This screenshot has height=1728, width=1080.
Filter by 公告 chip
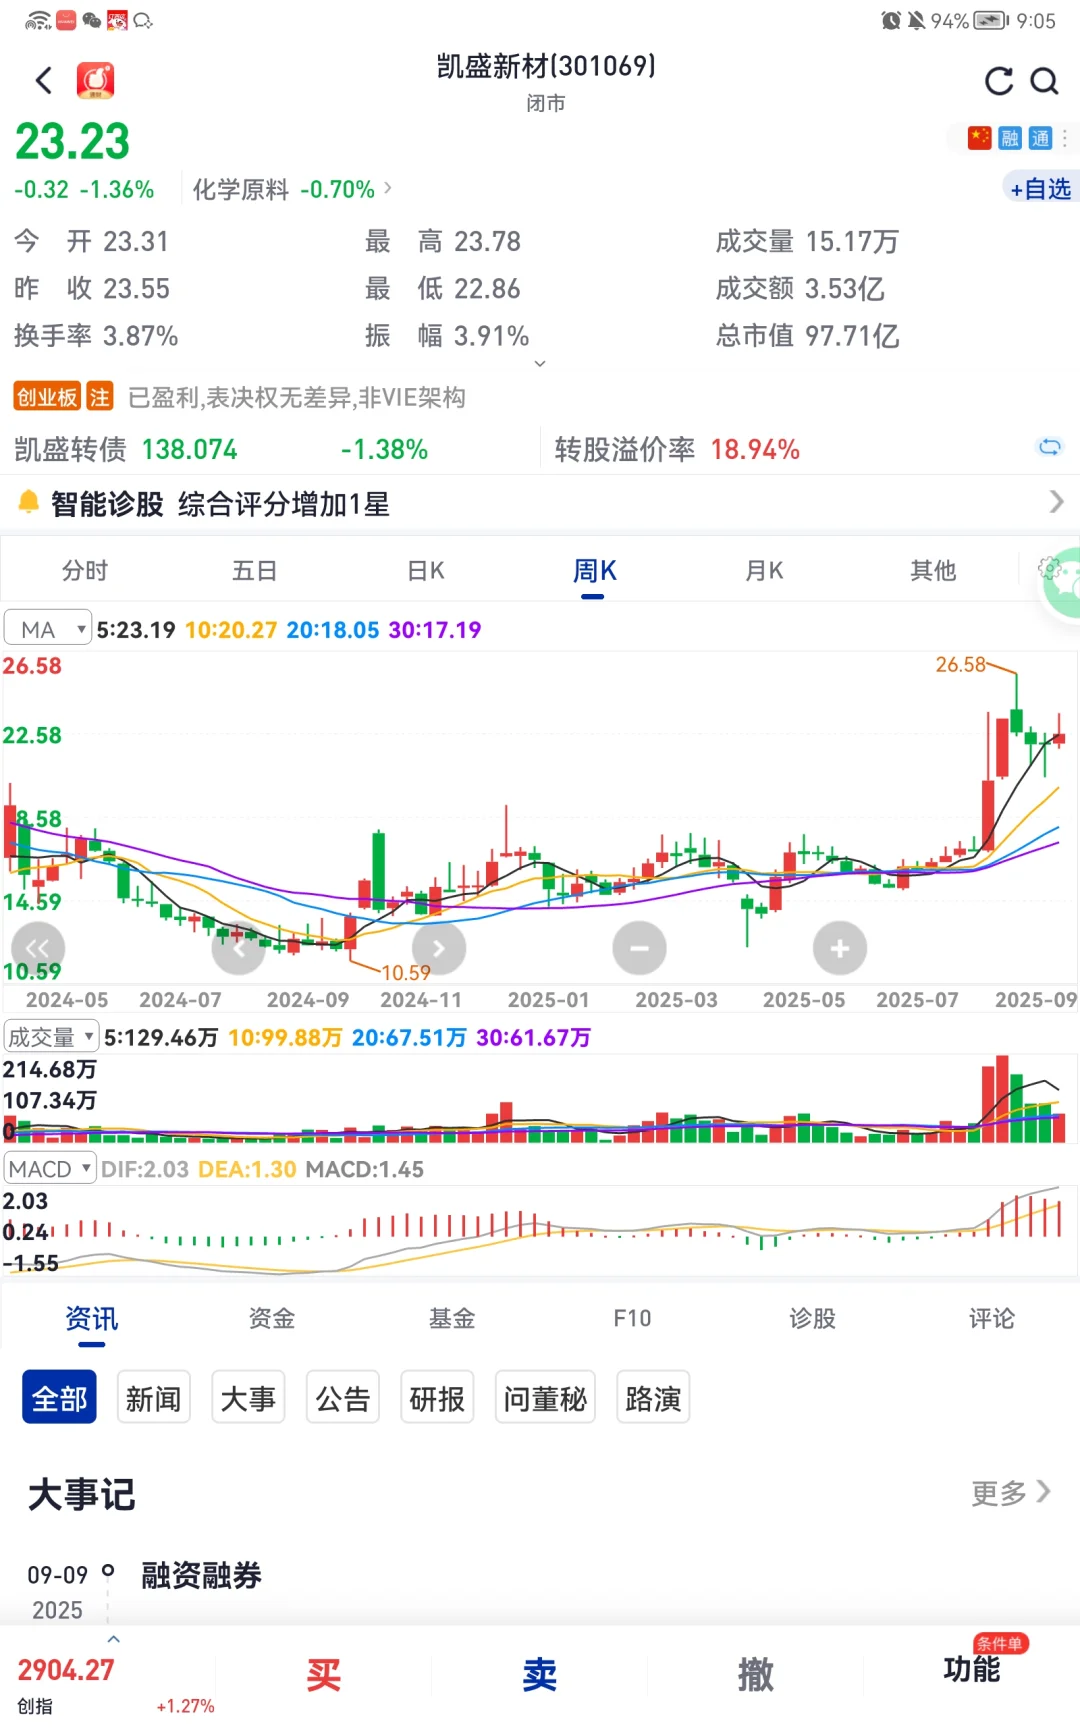click(343, 1397)
